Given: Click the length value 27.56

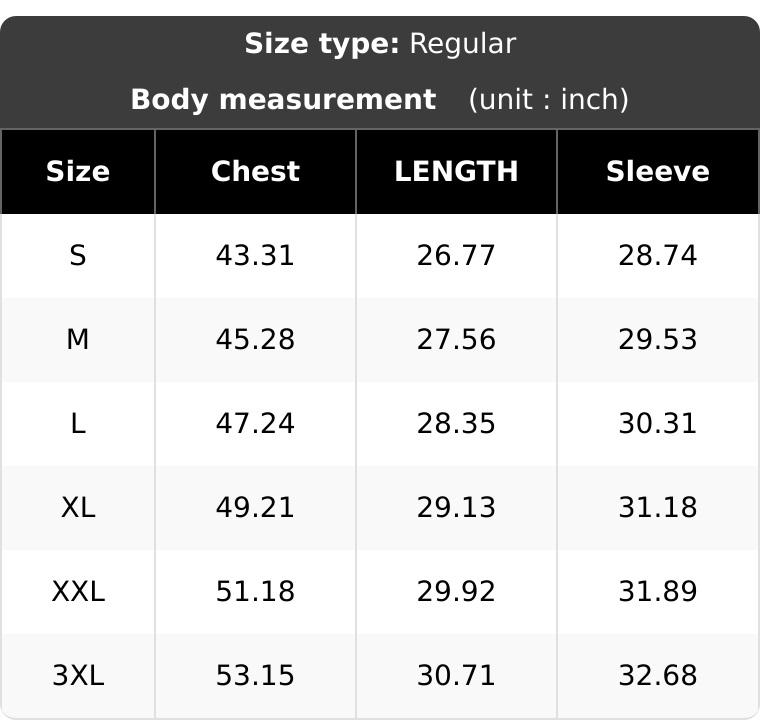Looking at the screenshot, I should 456,339.
